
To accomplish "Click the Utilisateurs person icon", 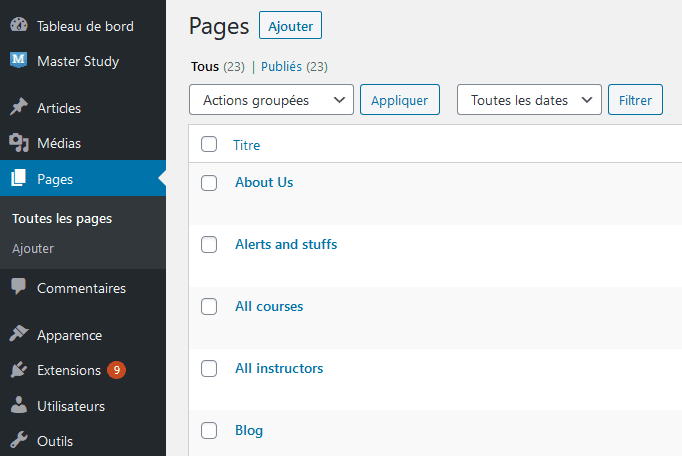I will coord(19,405).
